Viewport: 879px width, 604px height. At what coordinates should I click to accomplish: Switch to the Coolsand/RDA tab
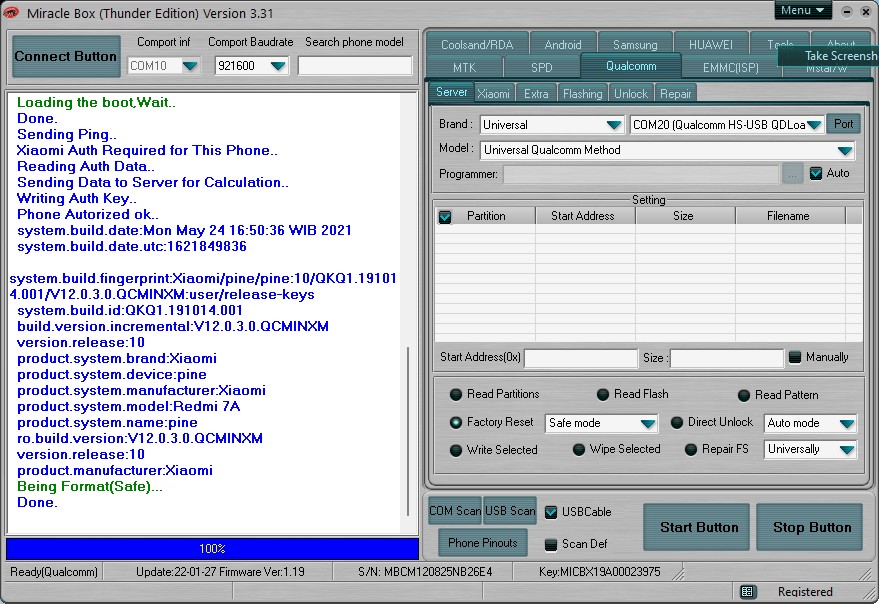(477, 44)
